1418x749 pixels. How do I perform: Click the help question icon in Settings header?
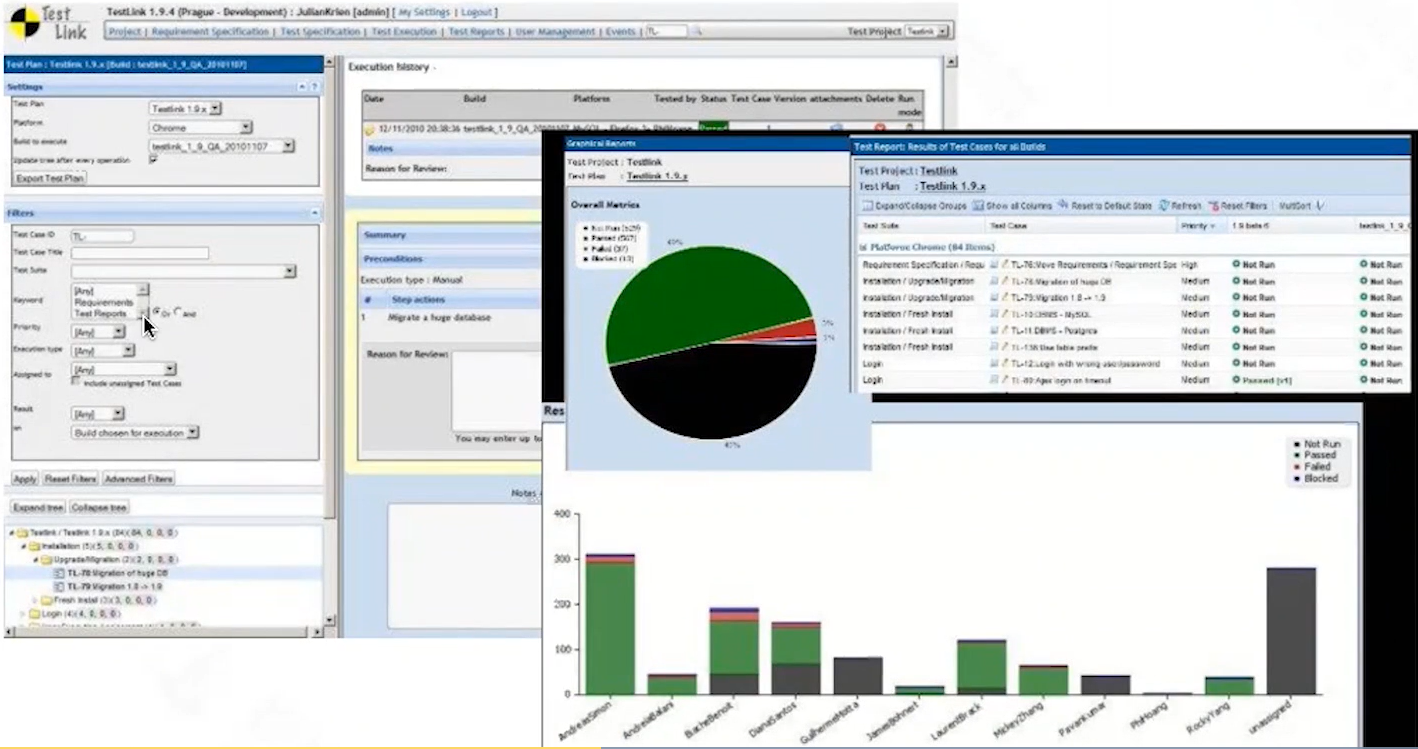(x=314, y=87)
